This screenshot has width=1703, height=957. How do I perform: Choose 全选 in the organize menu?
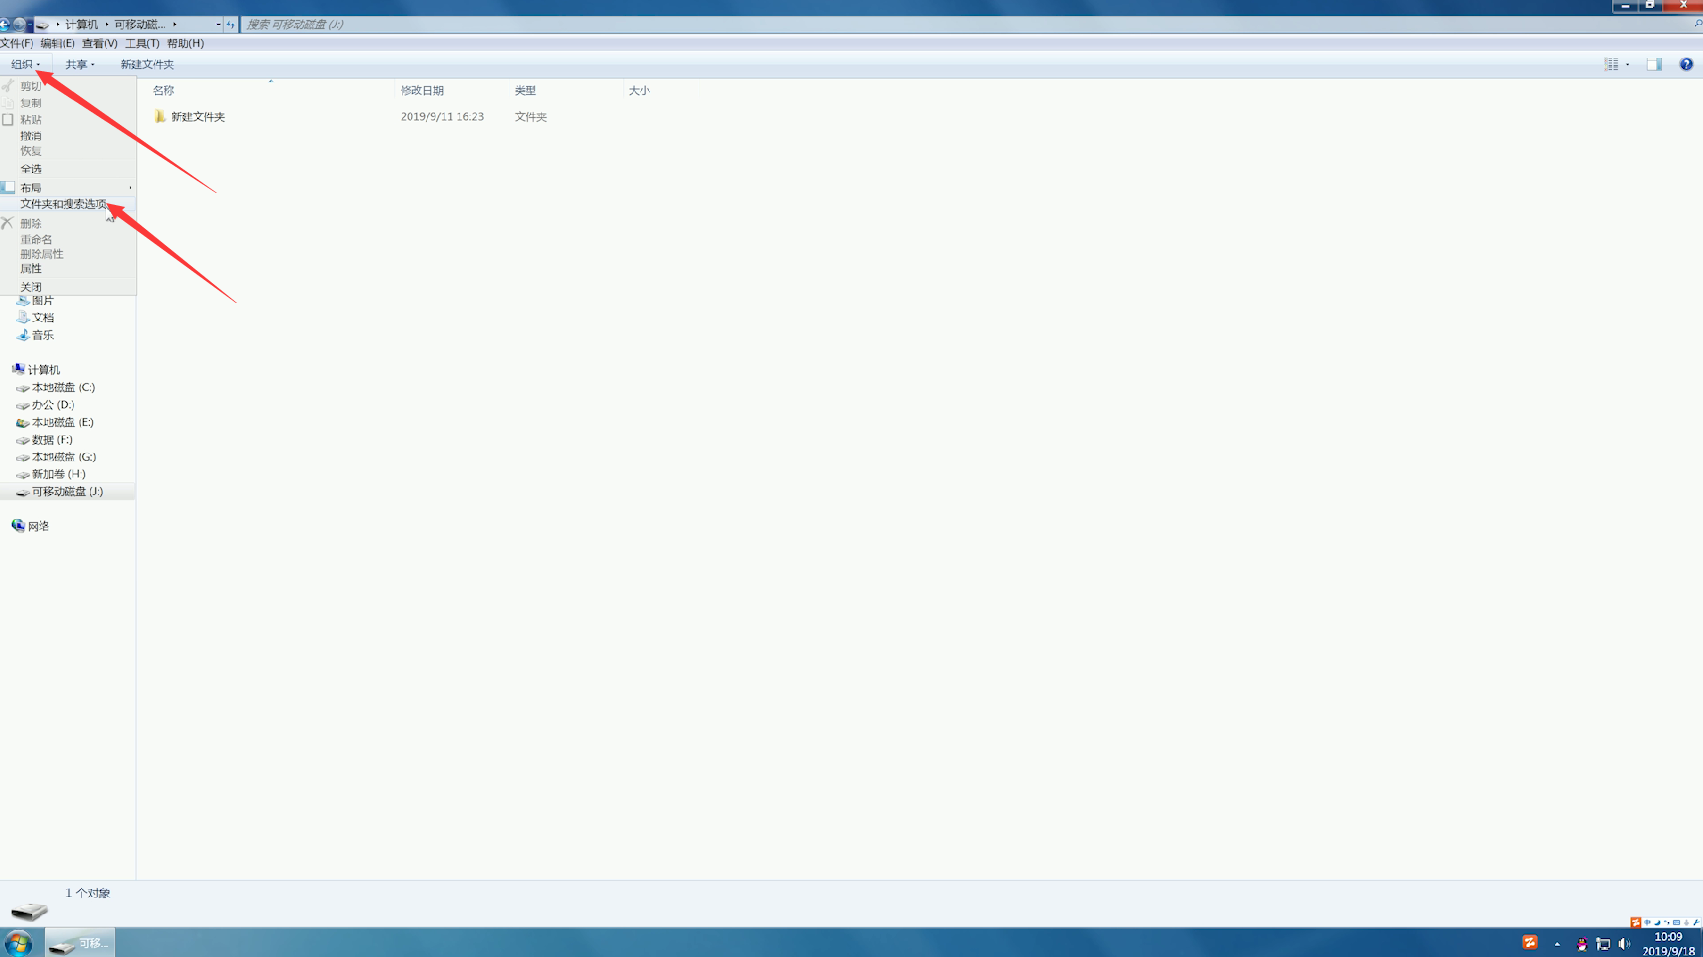(31, 169)
